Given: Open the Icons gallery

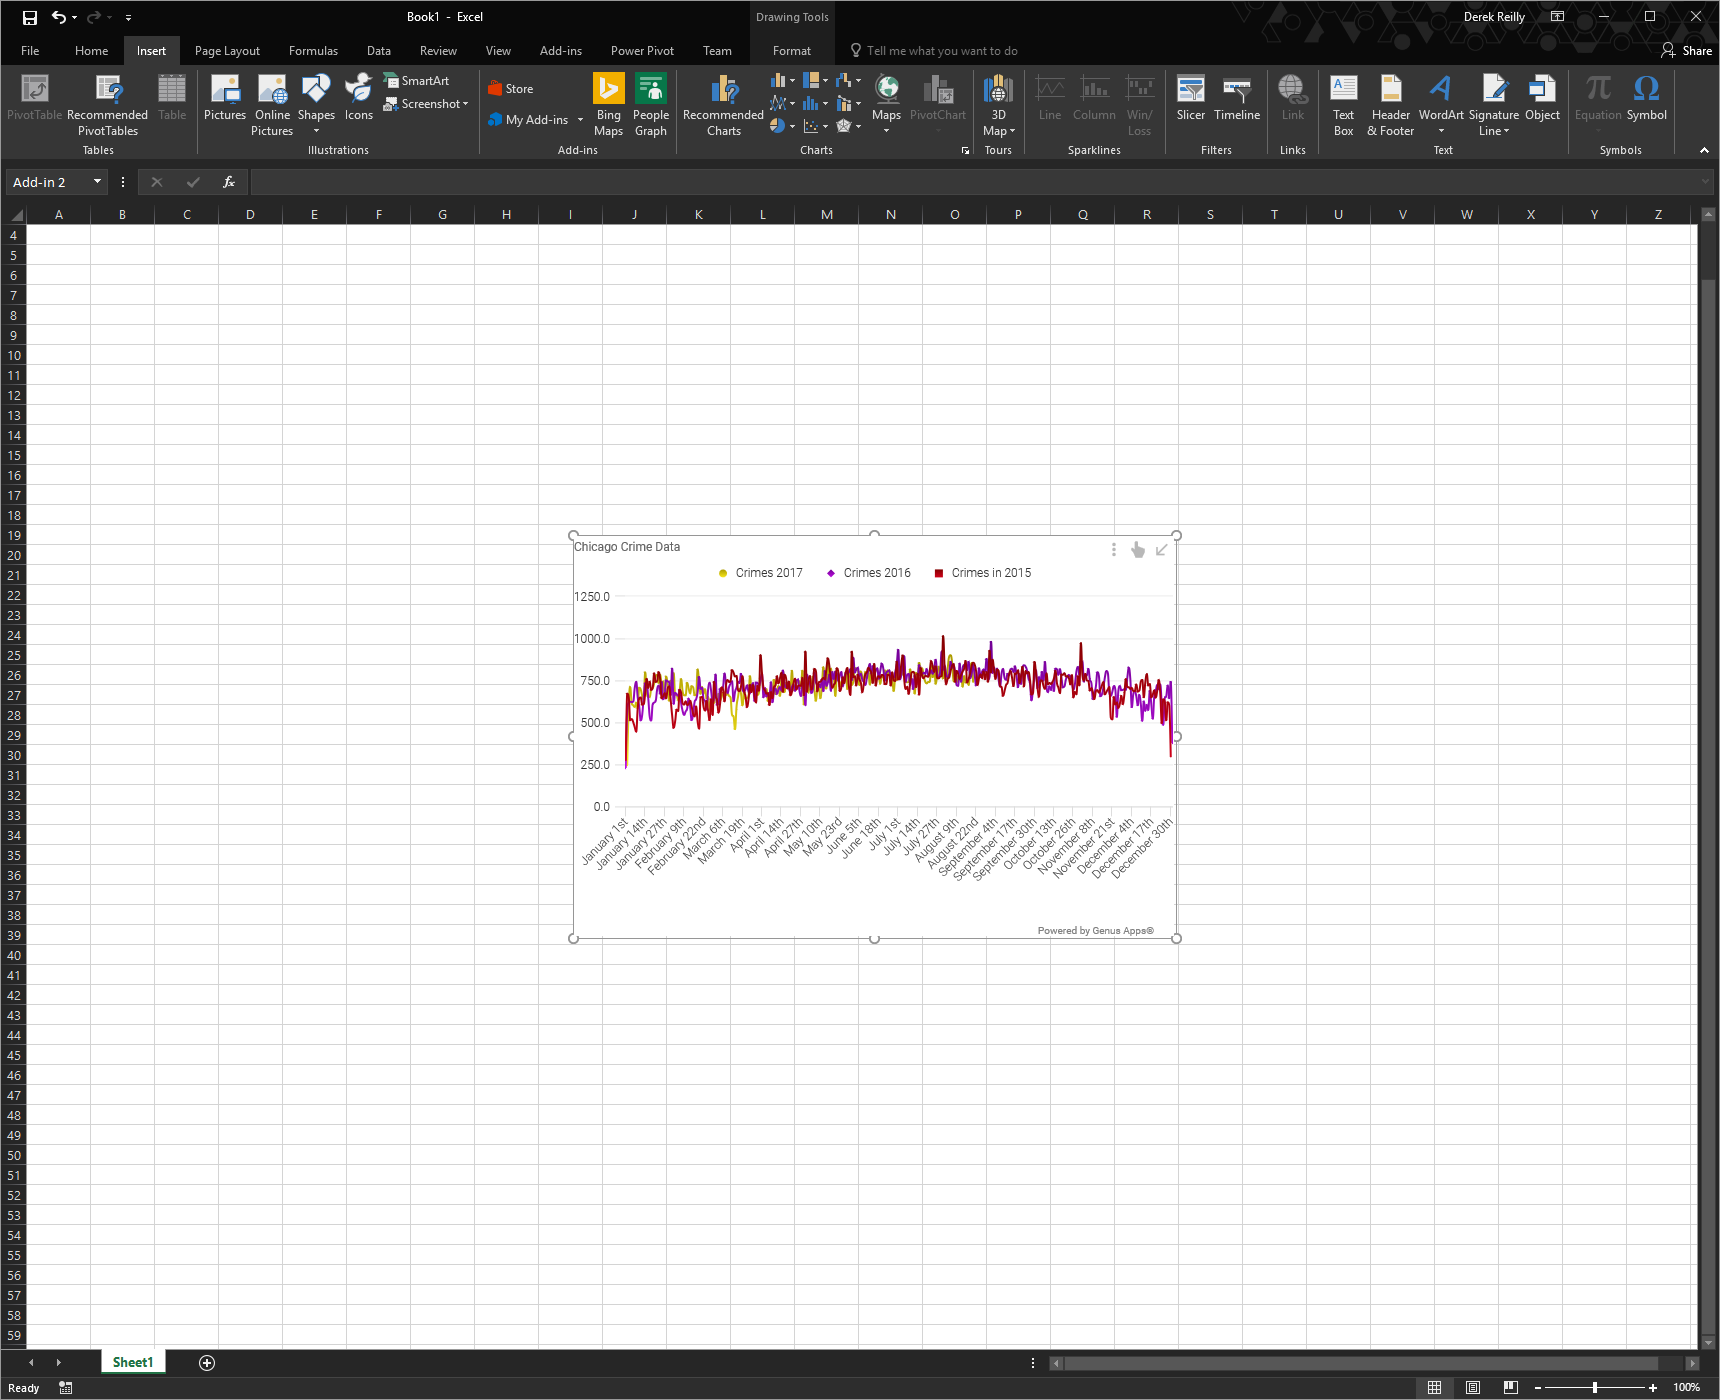Looking at the screenshot, I should coord(359,98).
